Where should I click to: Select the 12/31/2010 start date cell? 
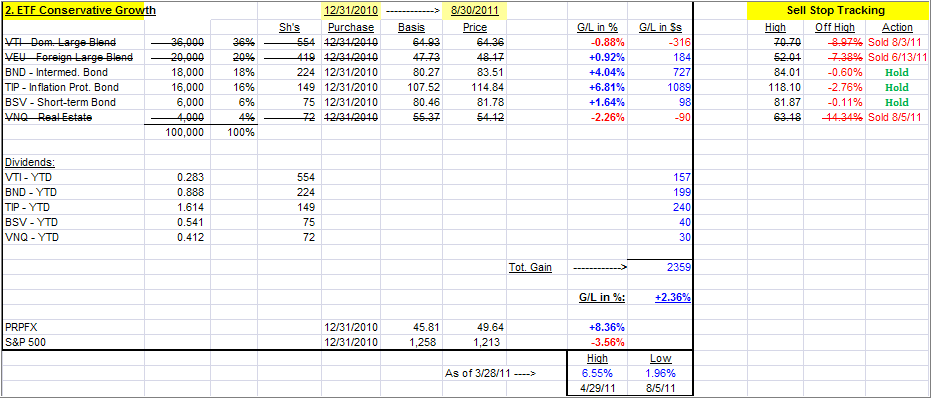click(350, 10)
